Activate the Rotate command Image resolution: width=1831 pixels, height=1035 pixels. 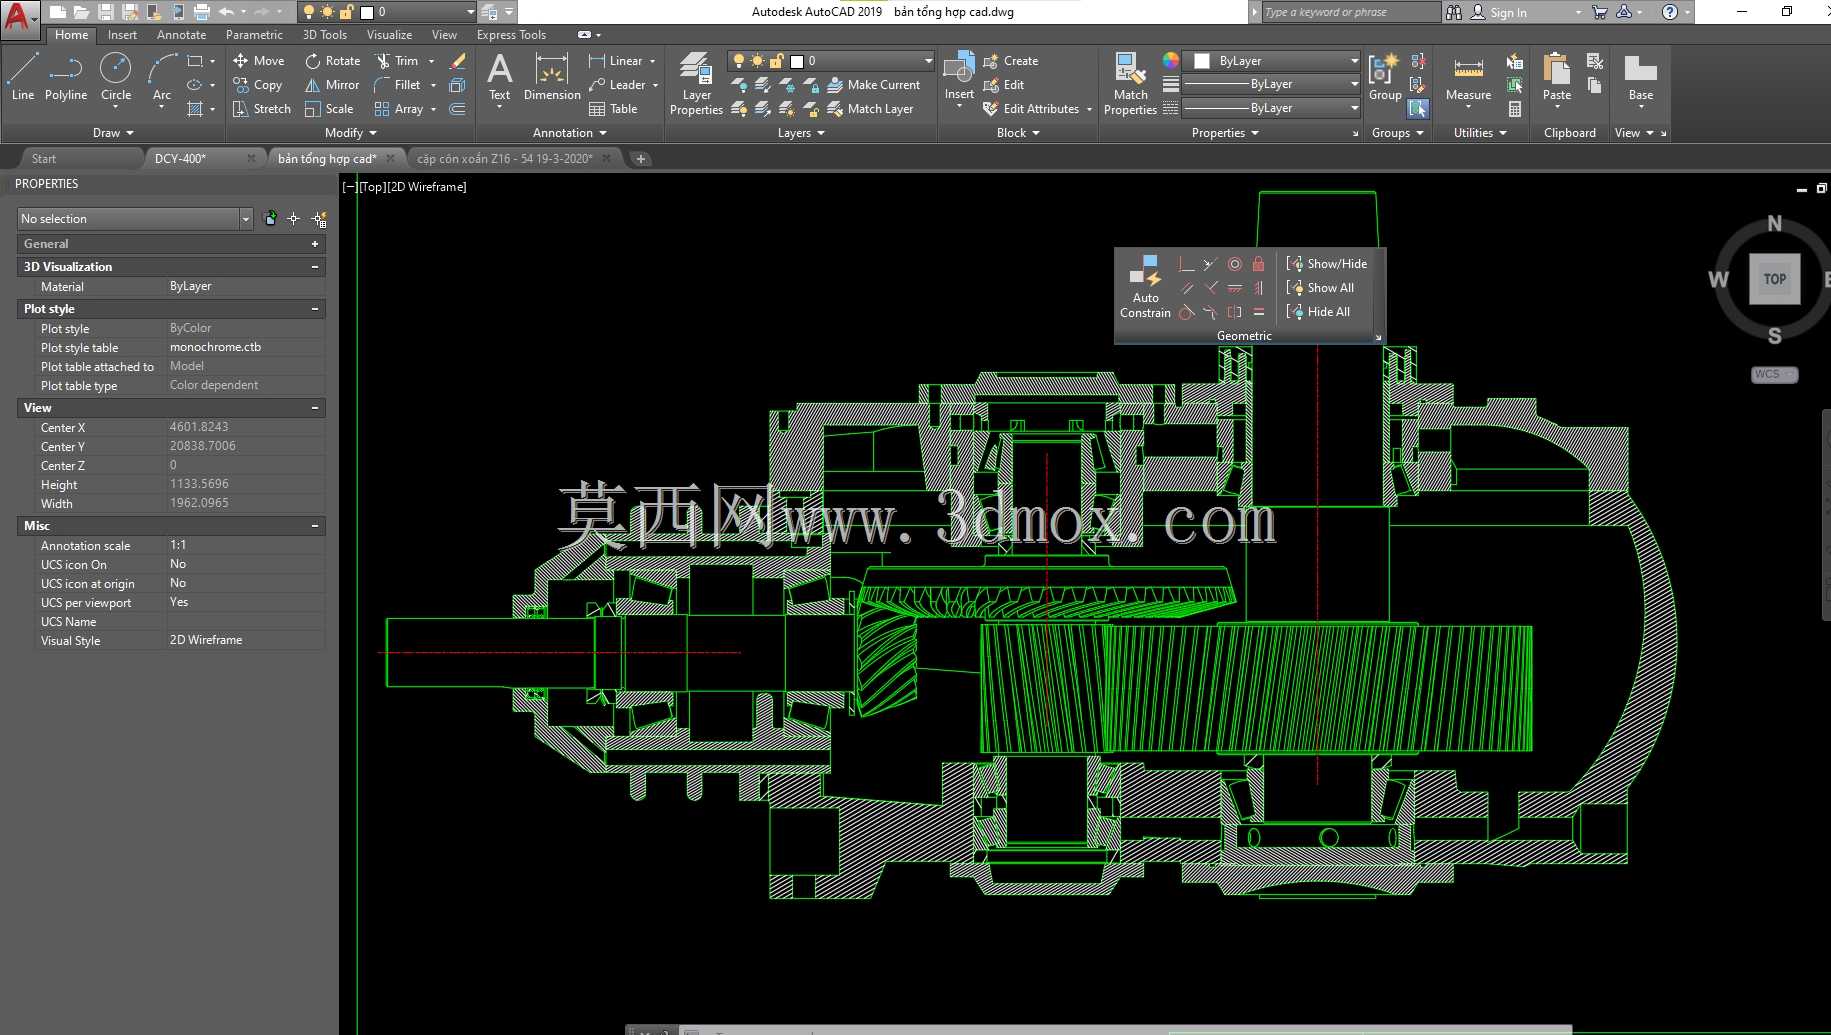pos(333,61)
